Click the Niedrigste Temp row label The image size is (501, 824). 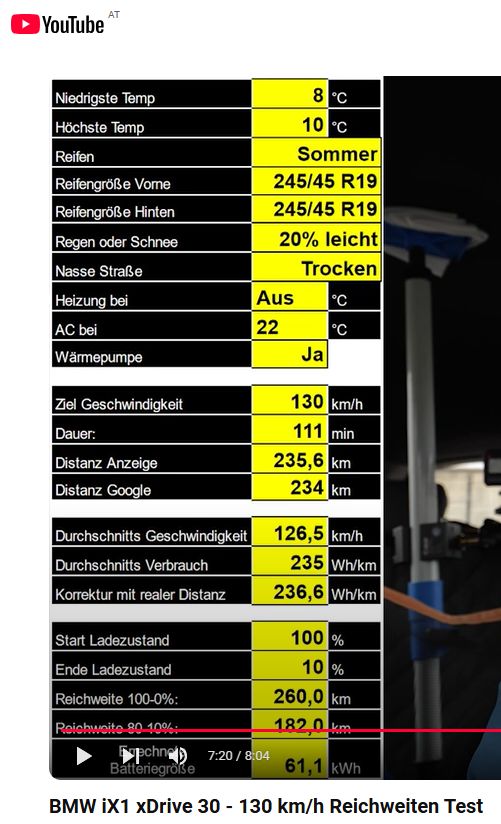[x=105, y=98]
